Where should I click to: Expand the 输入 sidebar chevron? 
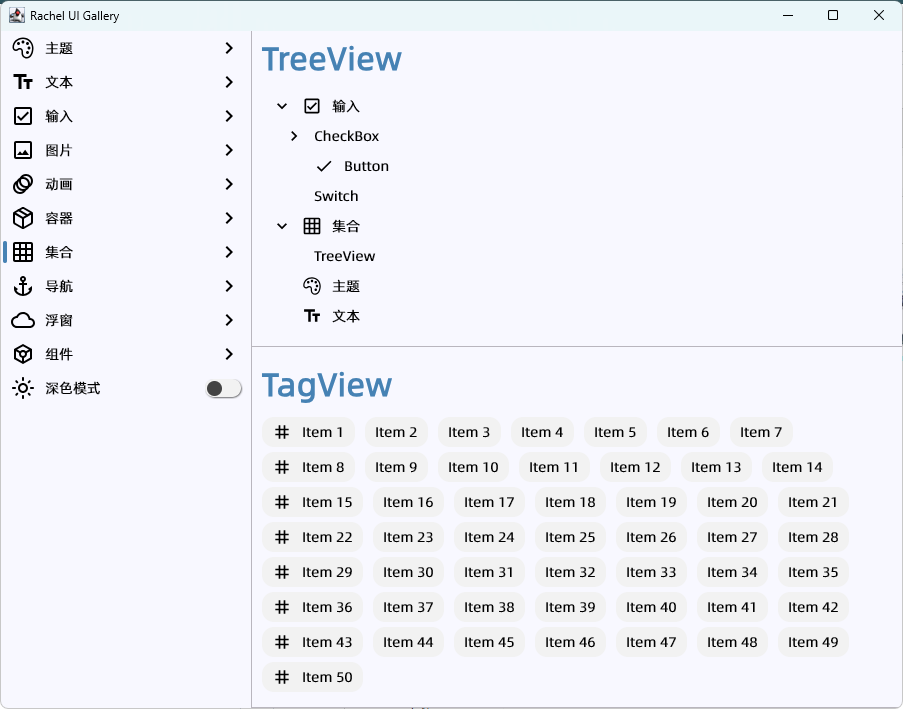click(x=229, y=116)
